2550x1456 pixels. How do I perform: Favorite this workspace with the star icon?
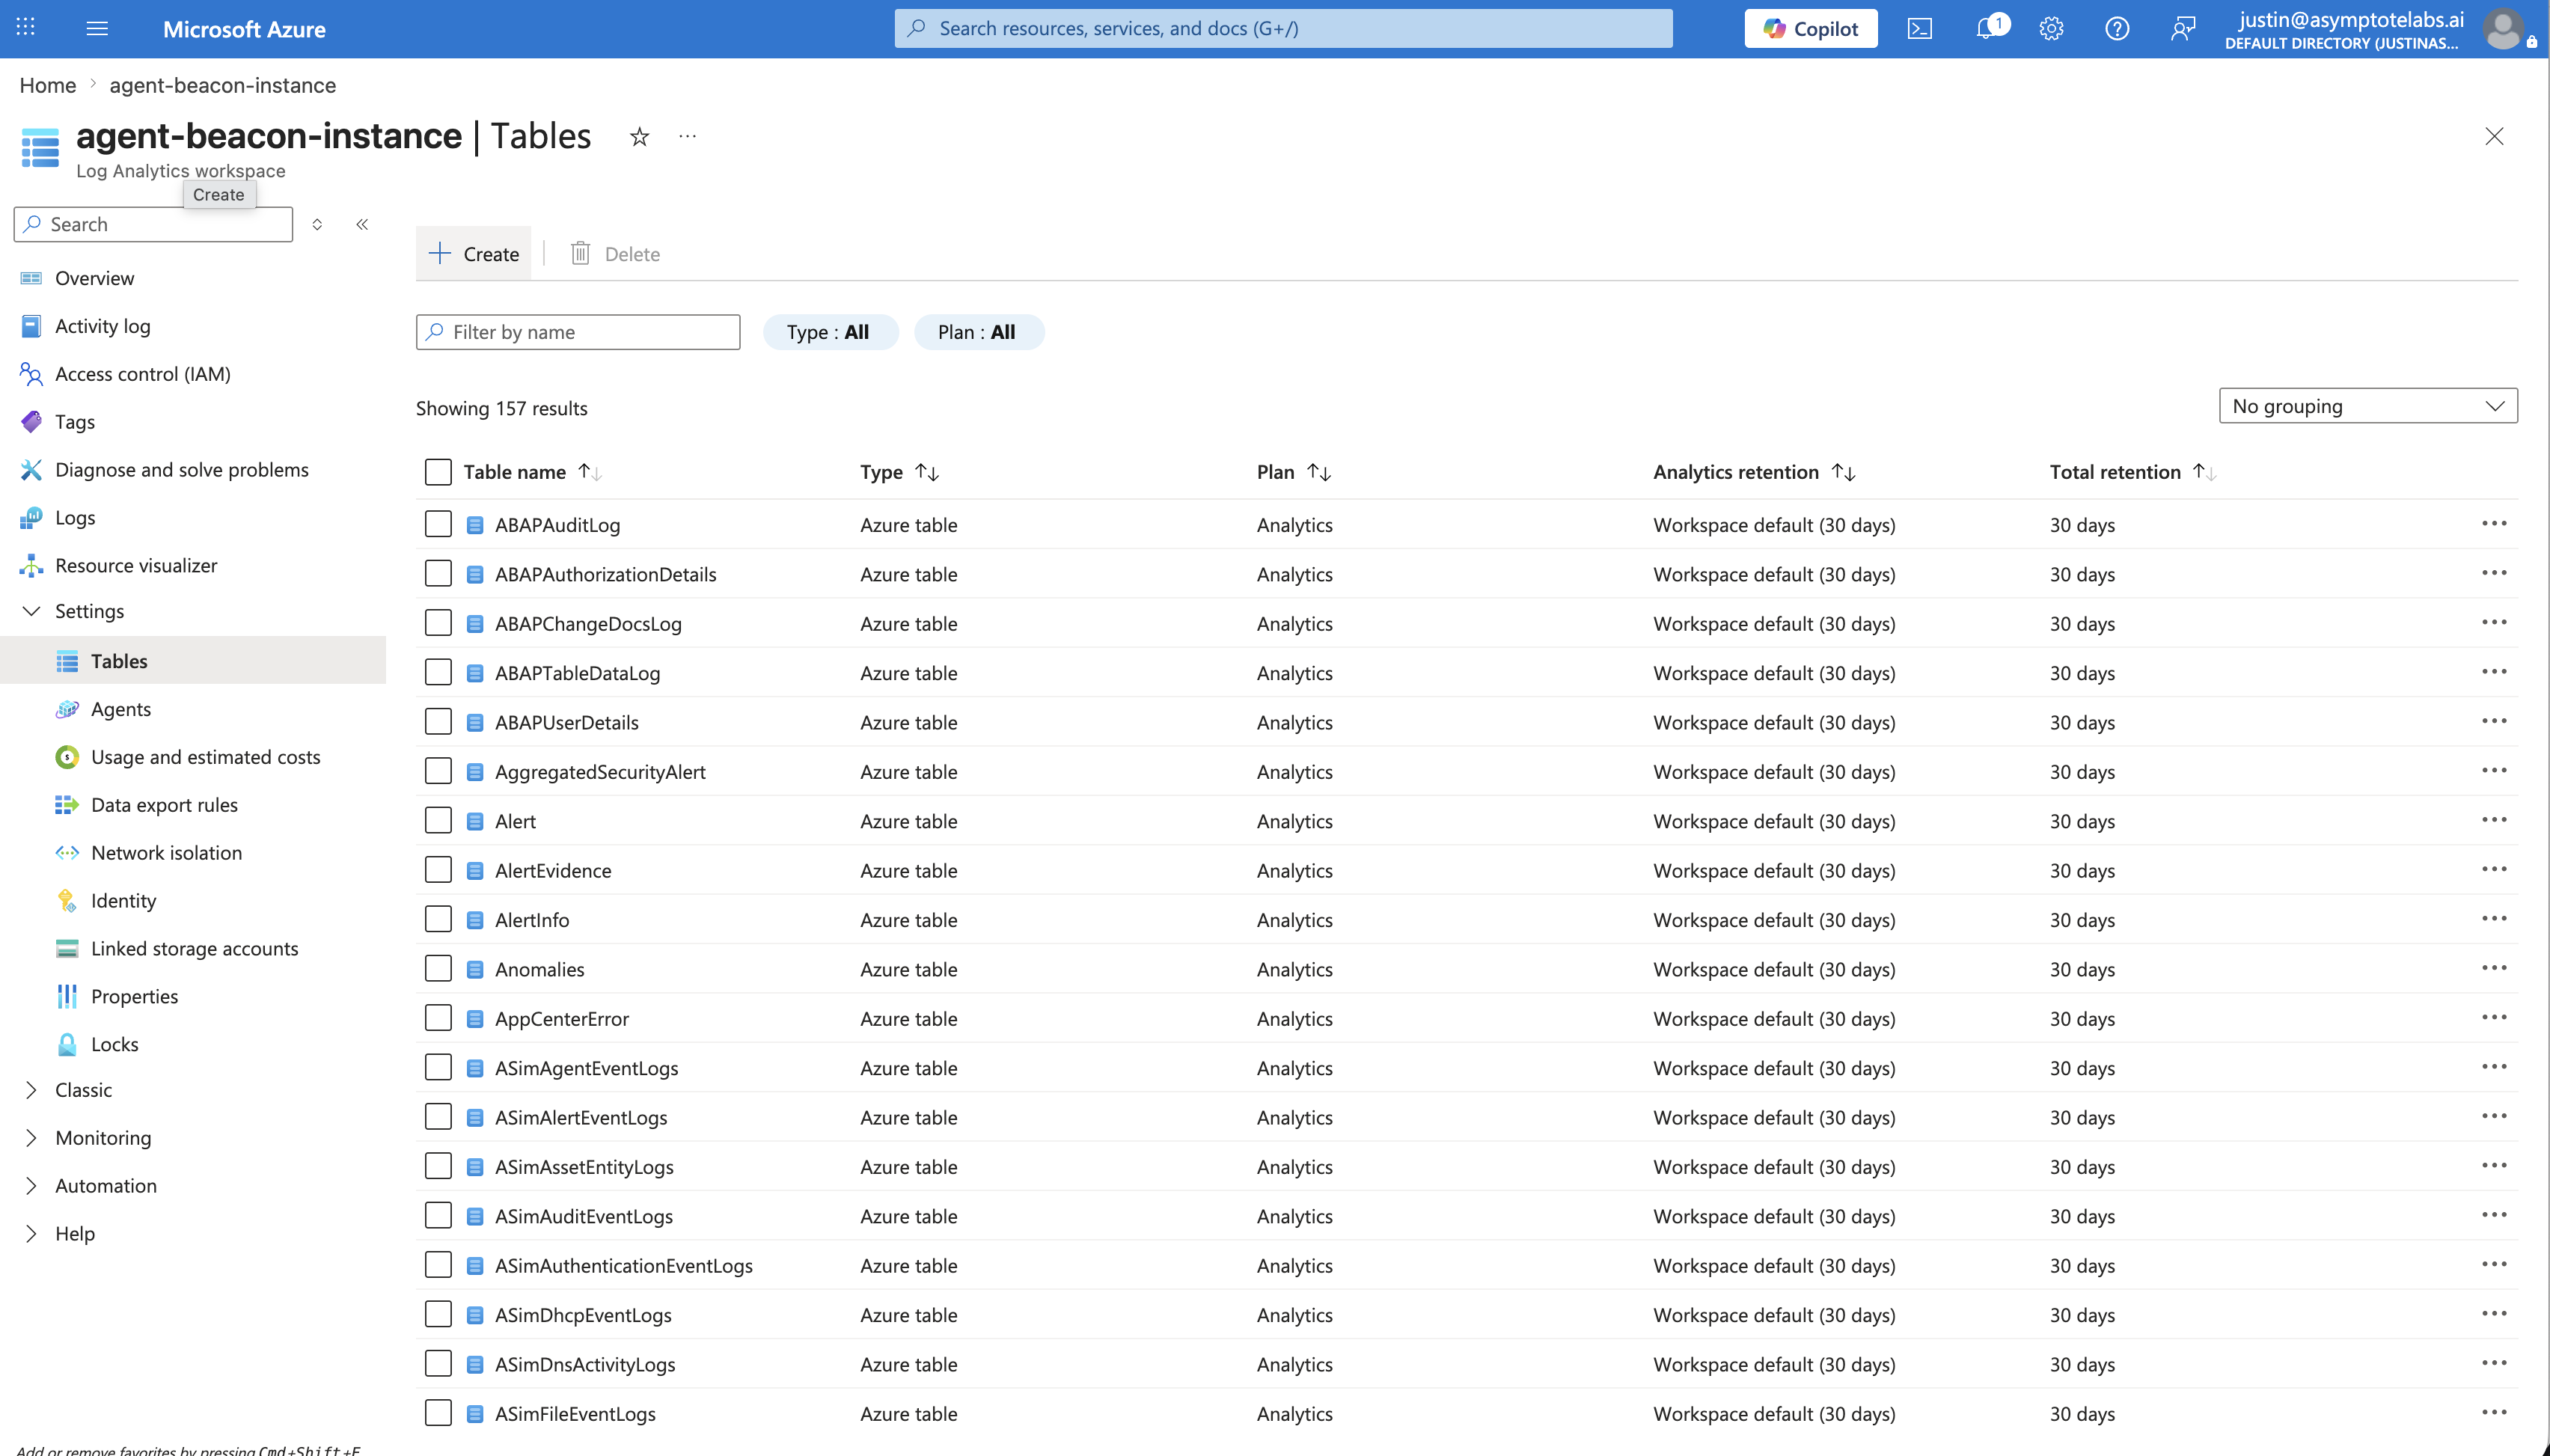(x=639, y=137)
